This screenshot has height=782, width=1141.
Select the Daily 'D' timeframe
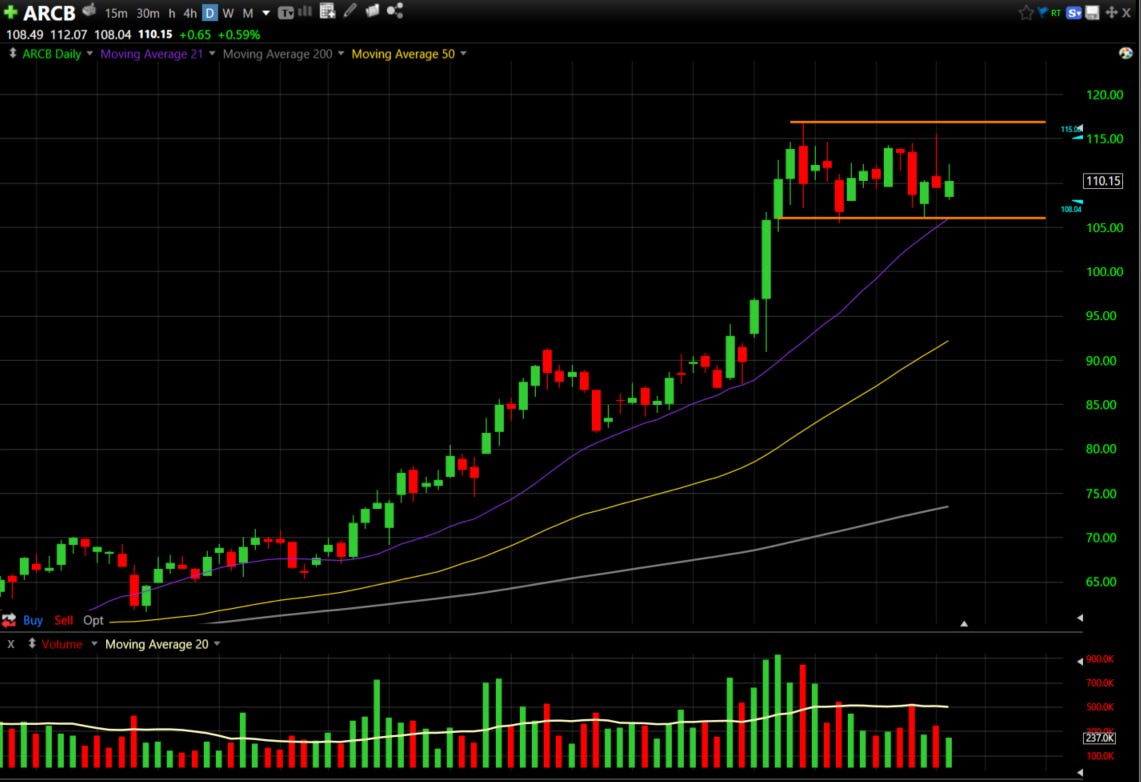pos(210,13)
